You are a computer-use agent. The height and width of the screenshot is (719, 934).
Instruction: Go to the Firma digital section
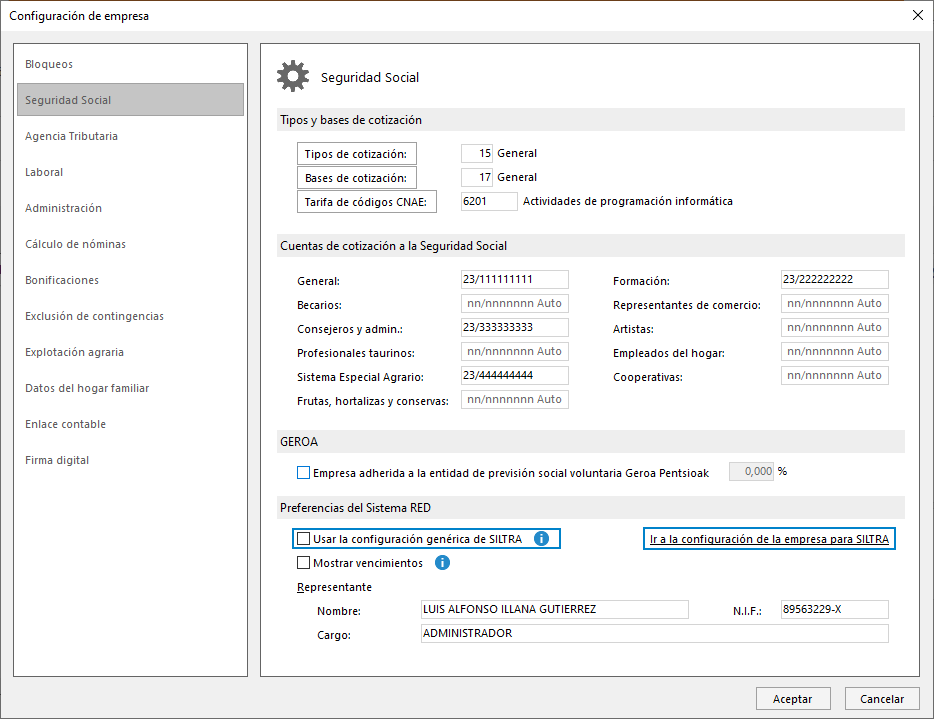[x=57, y=460]
